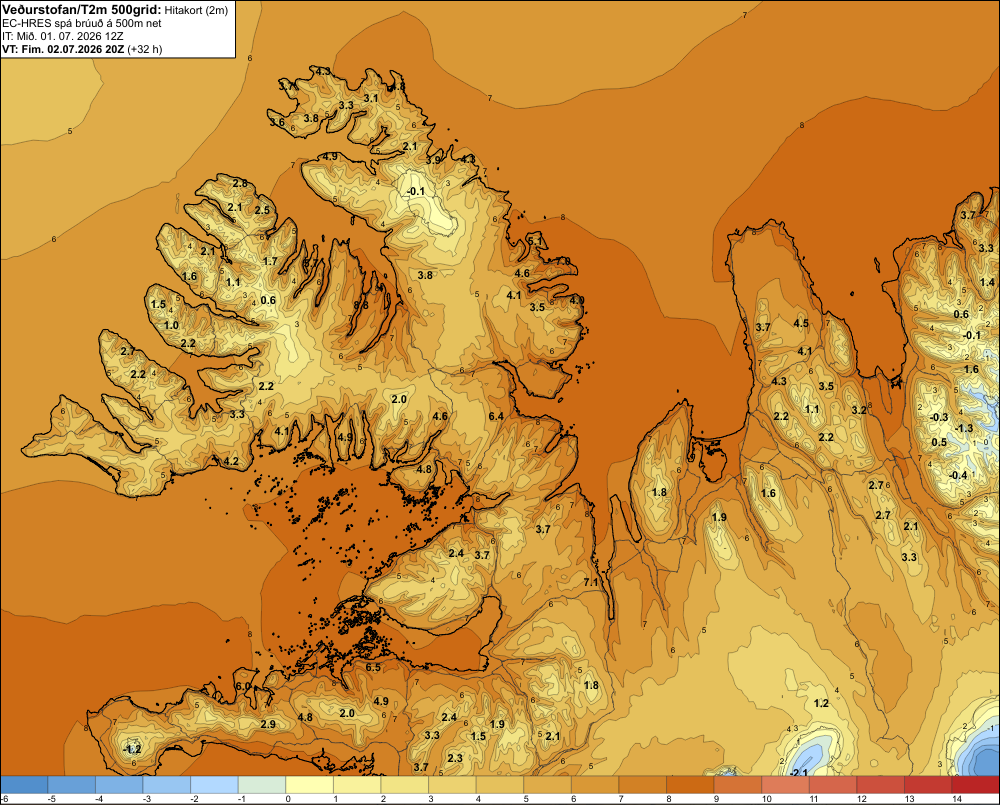Click the IT initial time line in header
The image size is (1000, 805).
click(62, 36)
